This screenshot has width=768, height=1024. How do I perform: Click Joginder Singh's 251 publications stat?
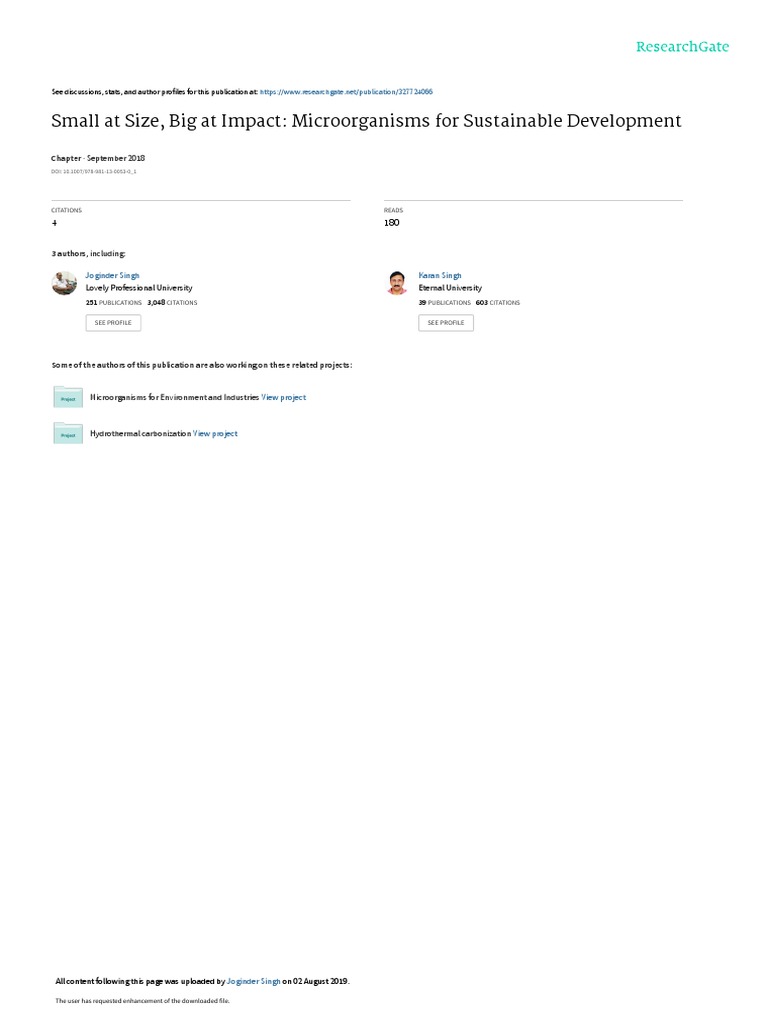pos(114,303)
